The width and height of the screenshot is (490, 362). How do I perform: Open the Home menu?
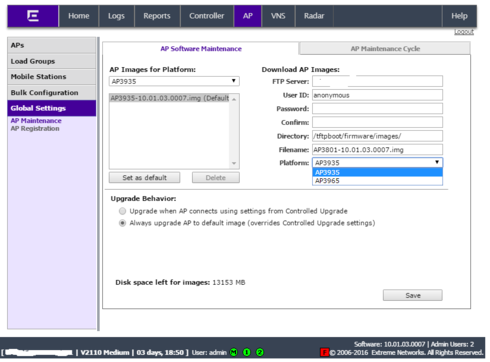coord(79,16)
